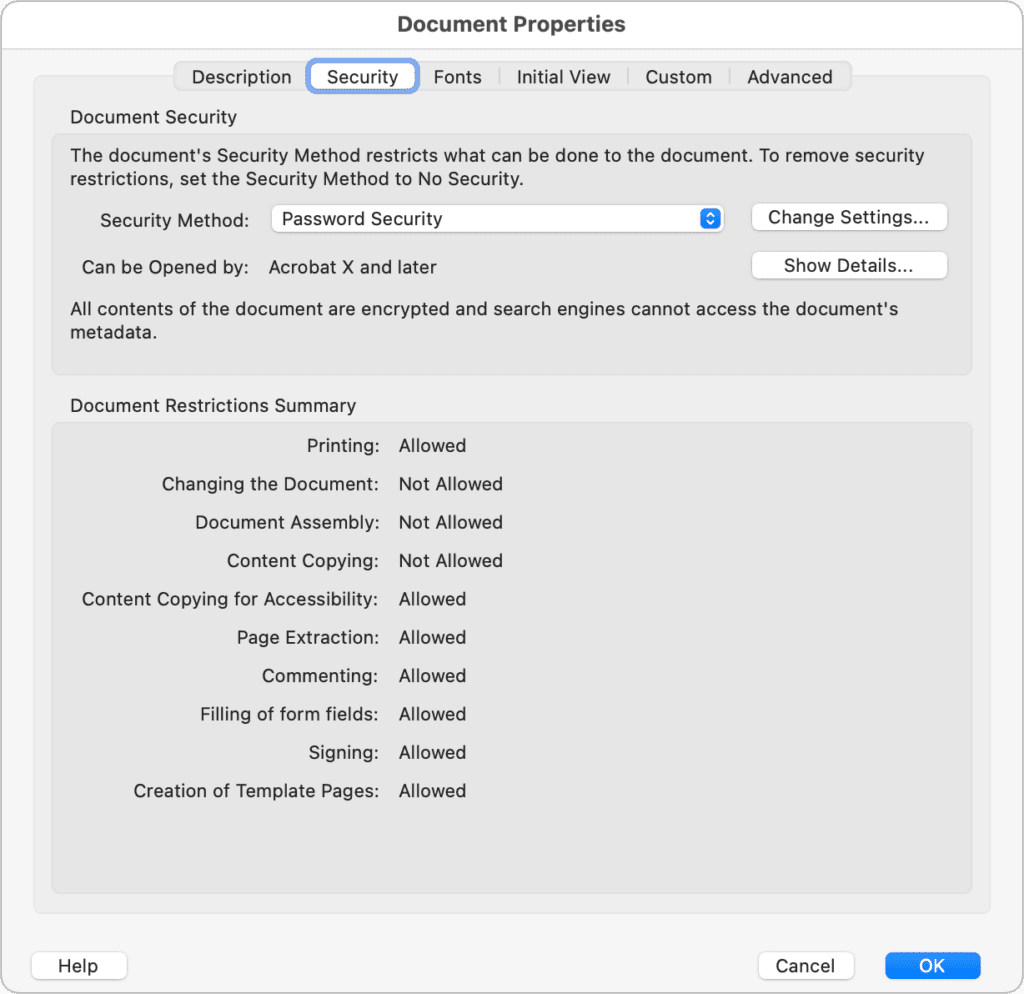
Task: Open Help for Document Properties
Action: point(78,965)
